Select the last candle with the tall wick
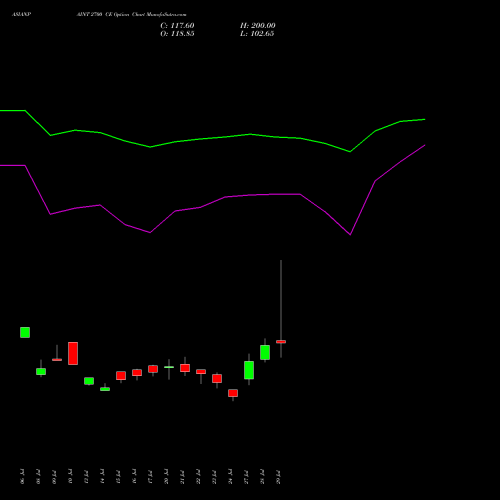Screen dimensions: 500x500 pos(281,342)
